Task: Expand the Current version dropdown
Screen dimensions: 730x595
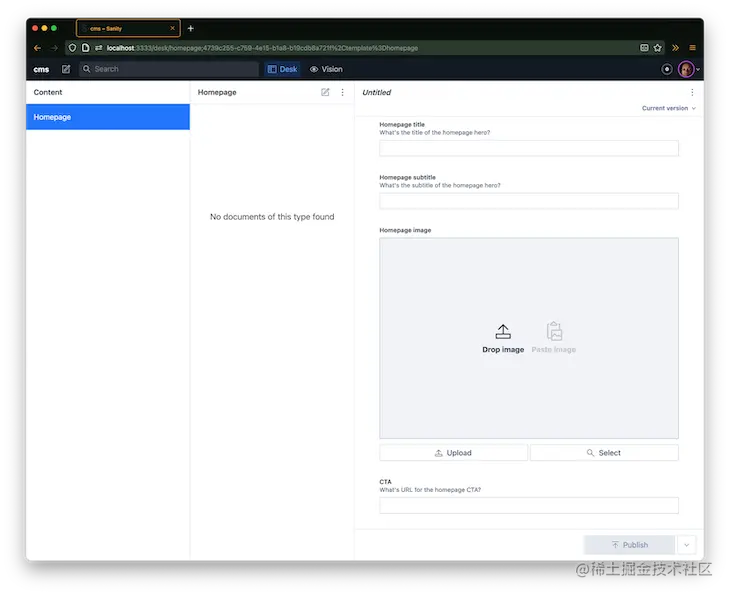Action: [669, 108]
